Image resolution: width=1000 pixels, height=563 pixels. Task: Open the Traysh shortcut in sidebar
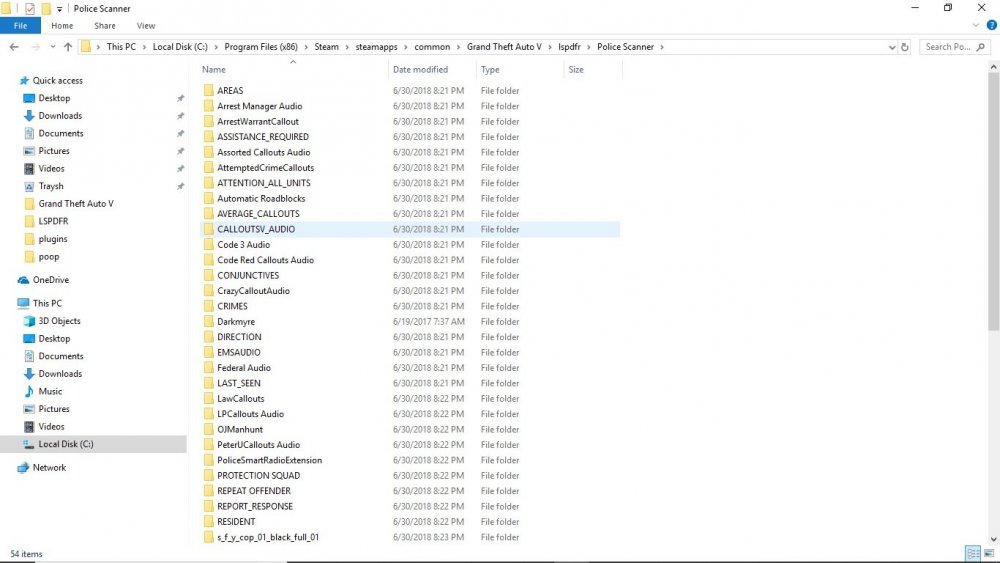[x=51, y=186]
